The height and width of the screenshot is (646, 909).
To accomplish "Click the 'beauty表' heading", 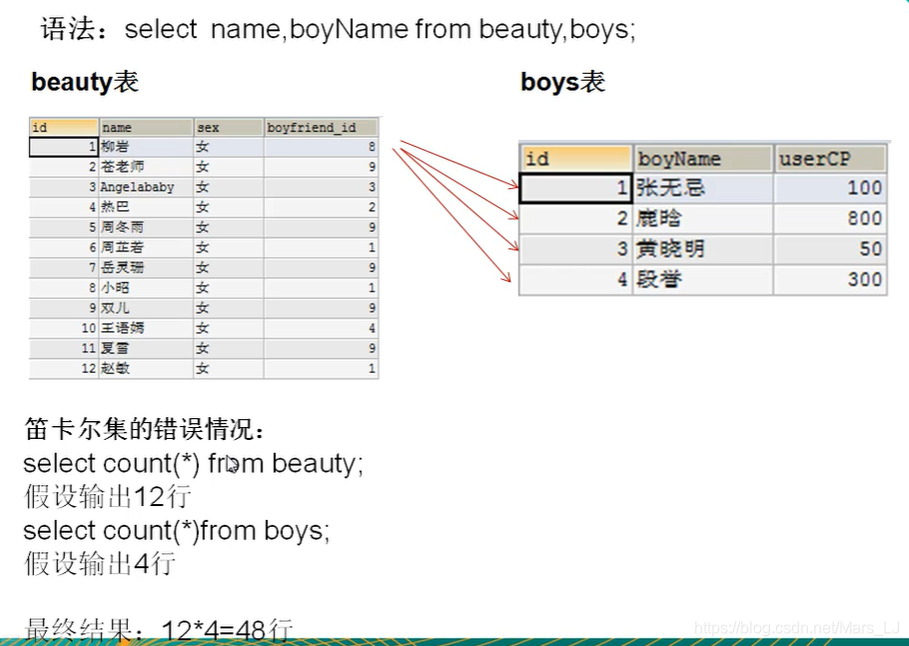I will point(85,82).
